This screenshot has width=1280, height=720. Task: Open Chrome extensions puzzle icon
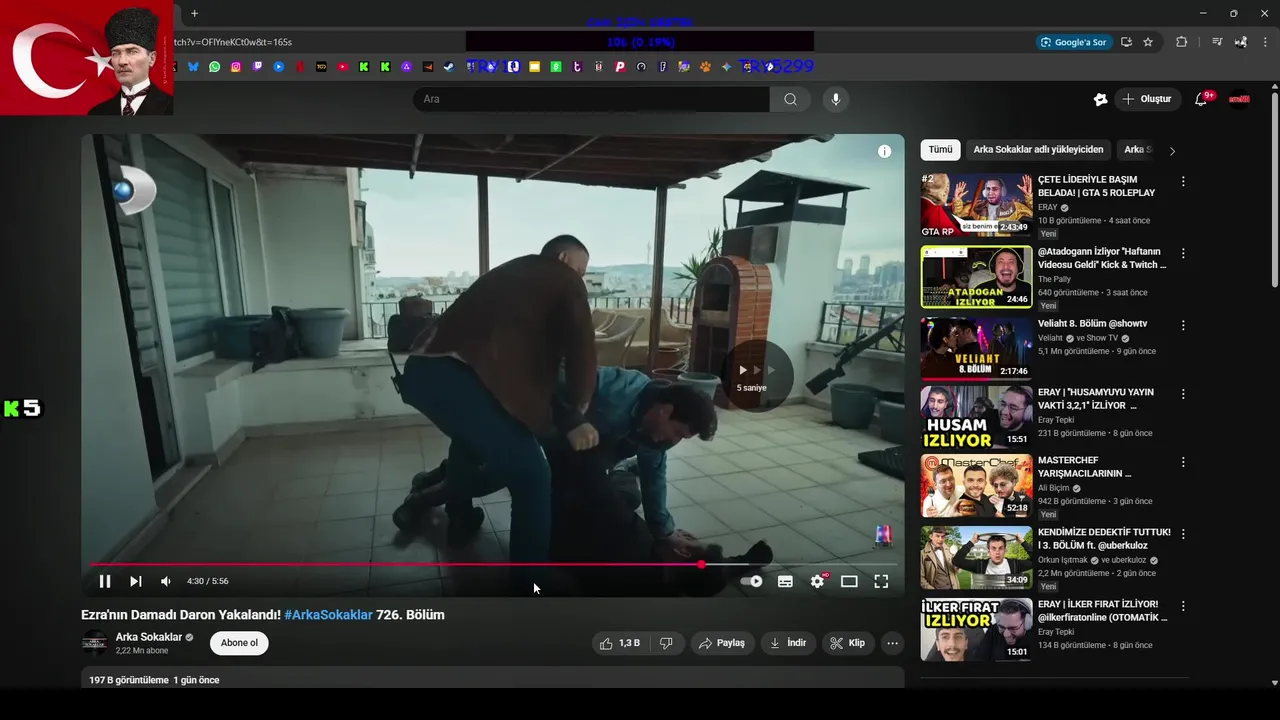tap(1181, 42)
